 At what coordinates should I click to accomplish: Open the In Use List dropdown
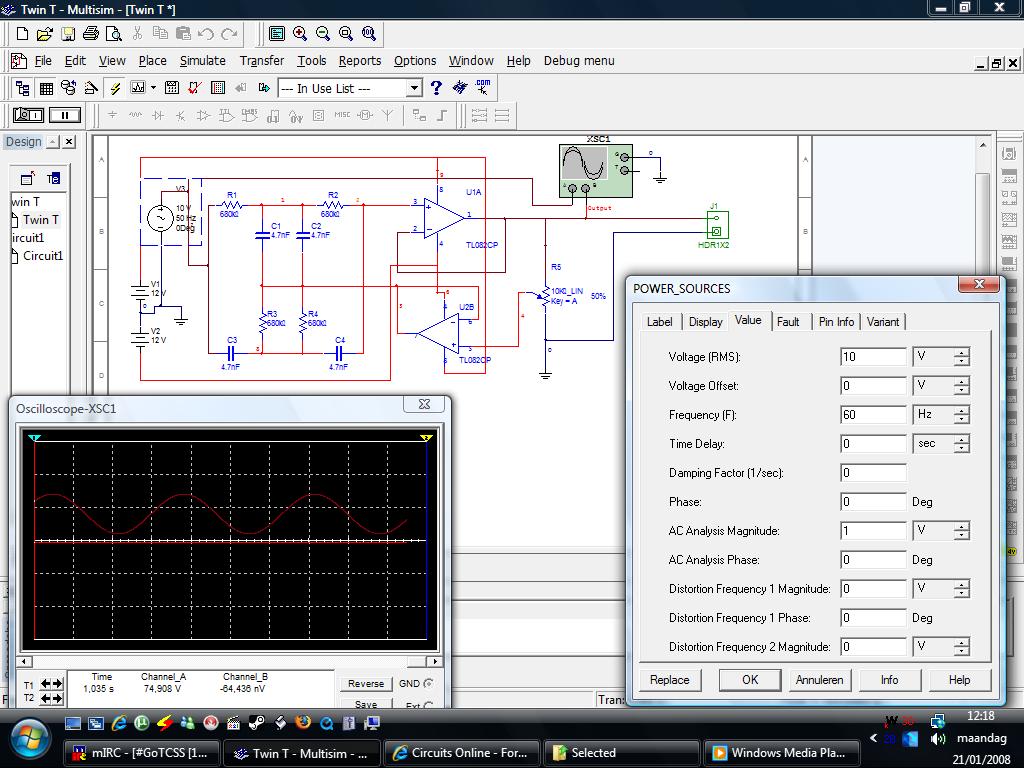pyautogui.click(x=414, y=88)
